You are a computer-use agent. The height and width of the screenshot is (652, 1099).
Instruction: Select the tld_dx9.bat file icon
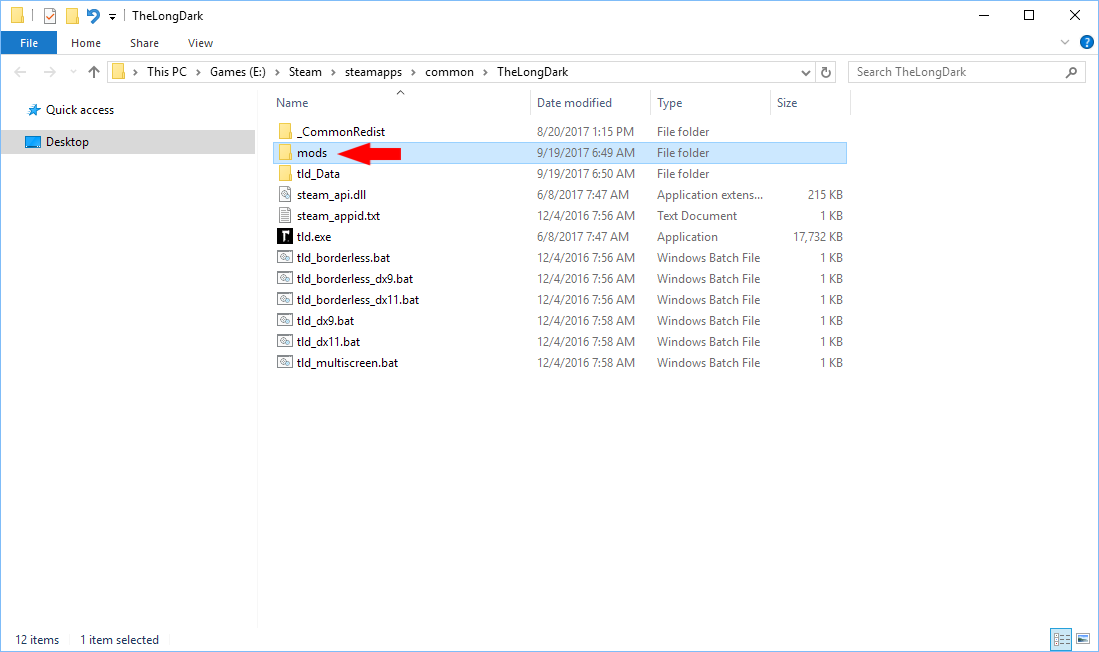tap(285, 321)
